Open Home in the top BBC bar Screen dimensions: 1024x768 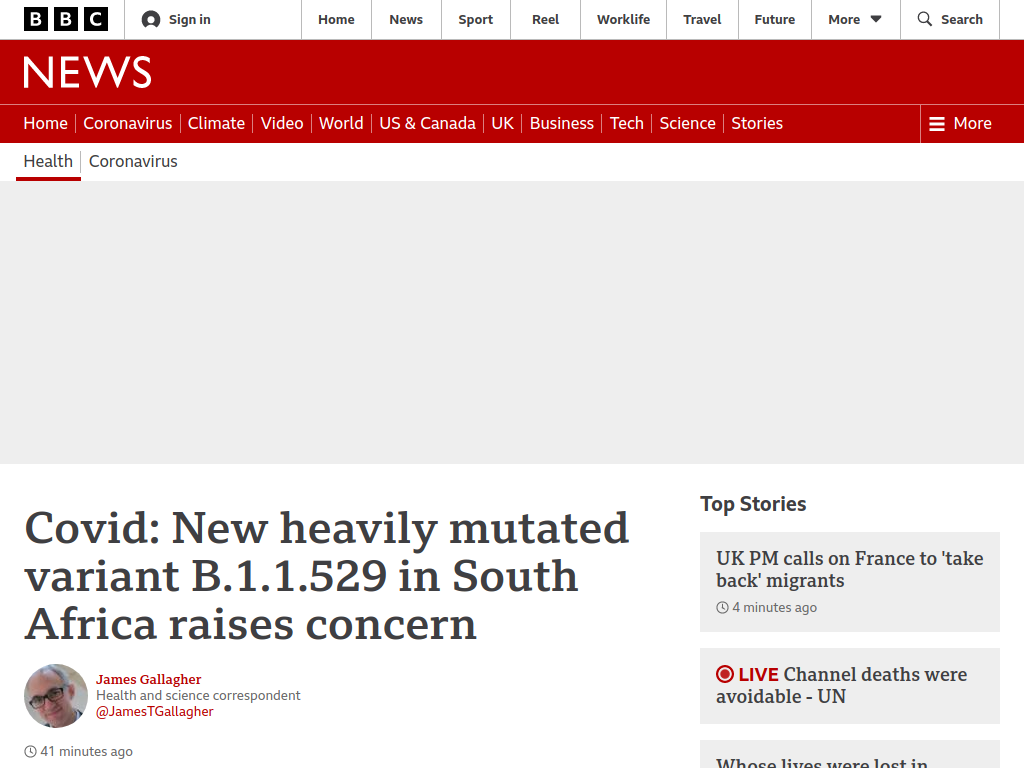[x=336, y=20]
